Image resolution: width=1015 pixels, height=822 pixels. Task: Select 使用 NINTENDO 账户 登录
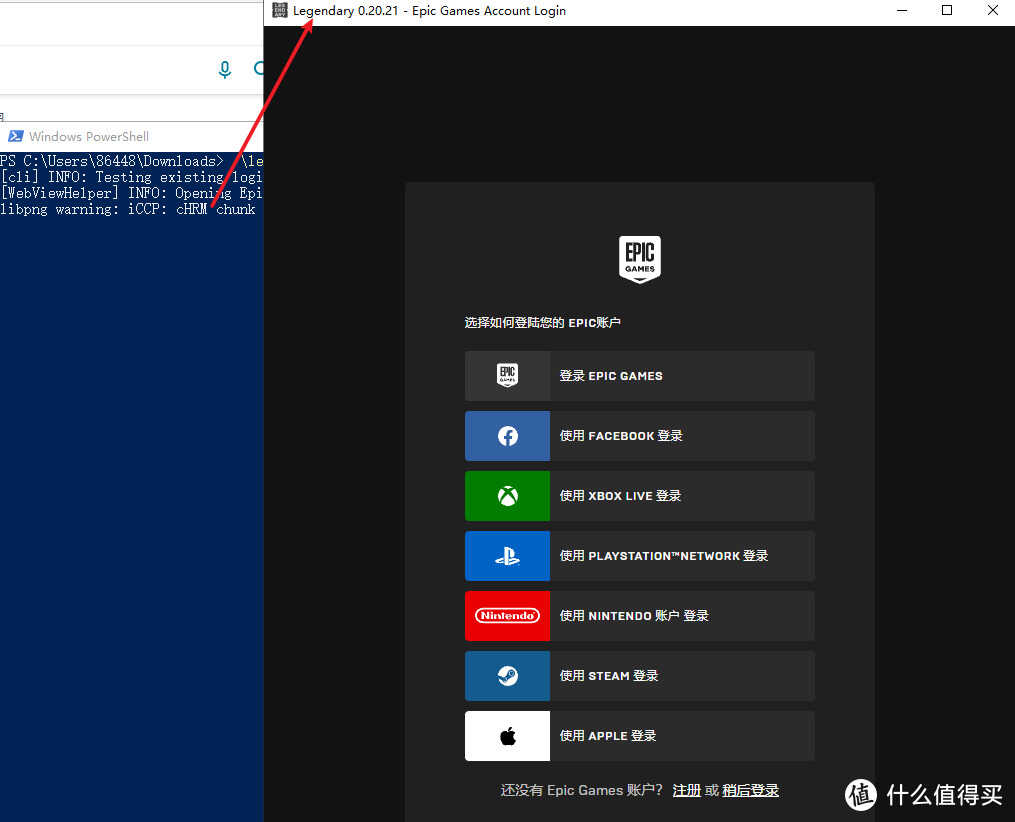click(640, 616)
